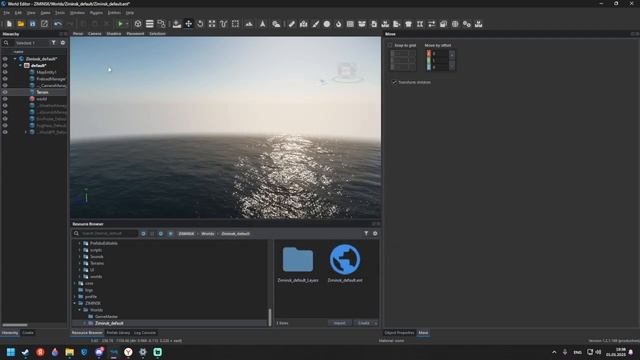Viewport: 640px width, 360px height.
Task: Click the hexagon entity tool icon
Action: (138, 24)
